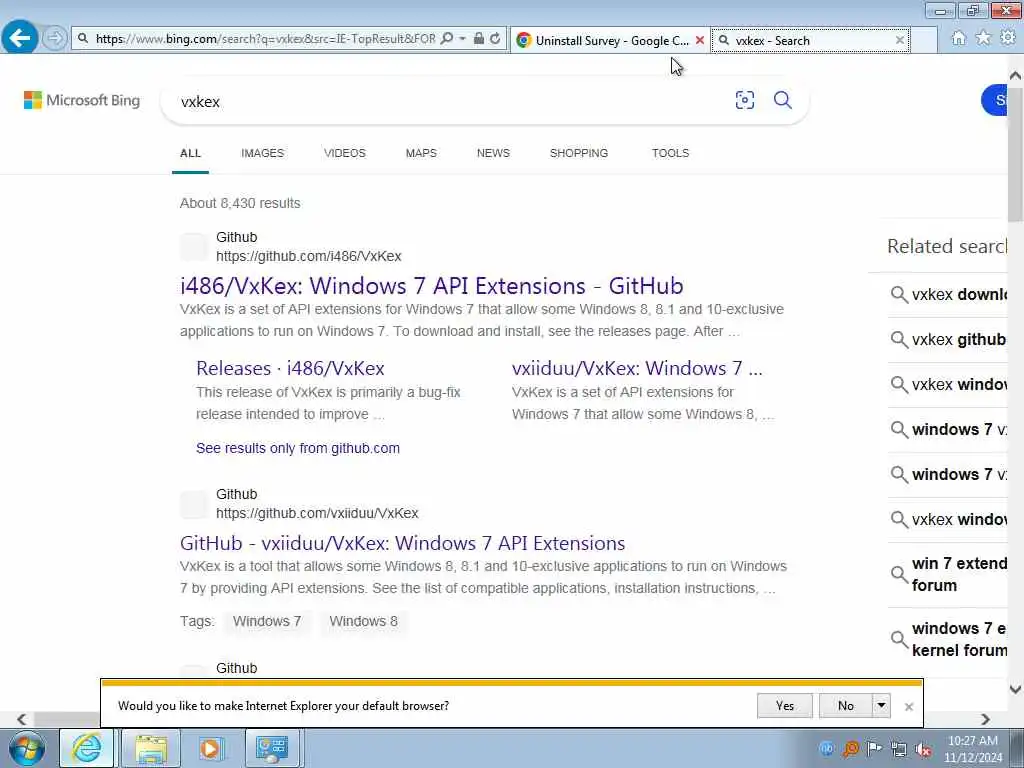Click Yes to make IE default browser
1024x768 pixels.
click(785, 706)
